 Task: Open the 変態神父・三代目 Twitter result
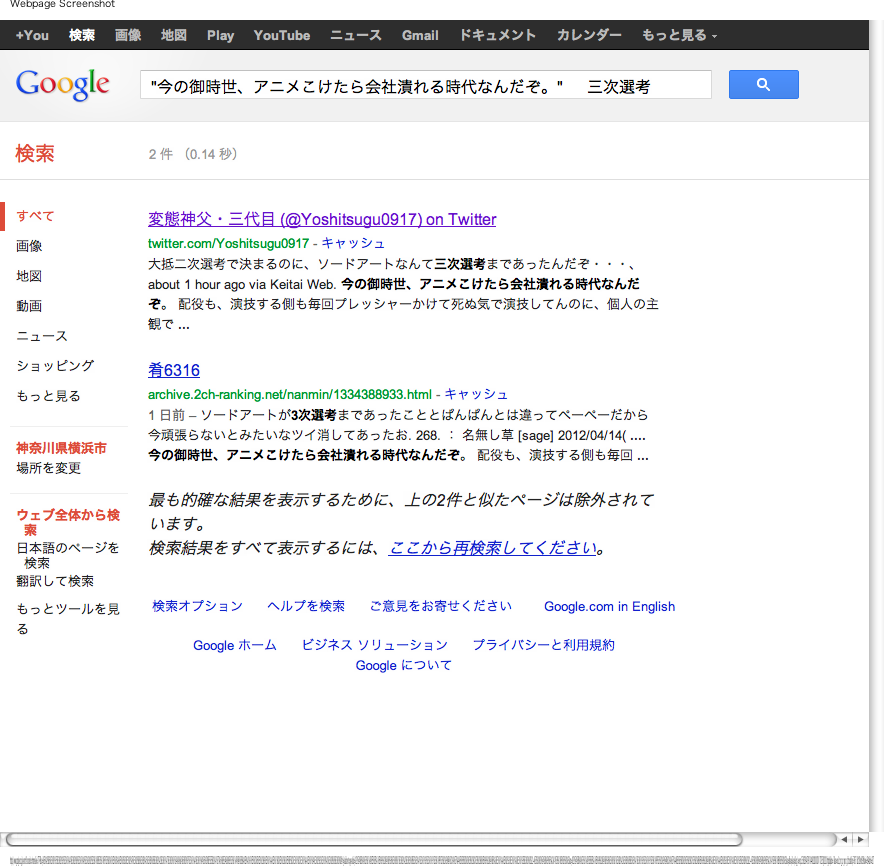(x=322, y=219)
